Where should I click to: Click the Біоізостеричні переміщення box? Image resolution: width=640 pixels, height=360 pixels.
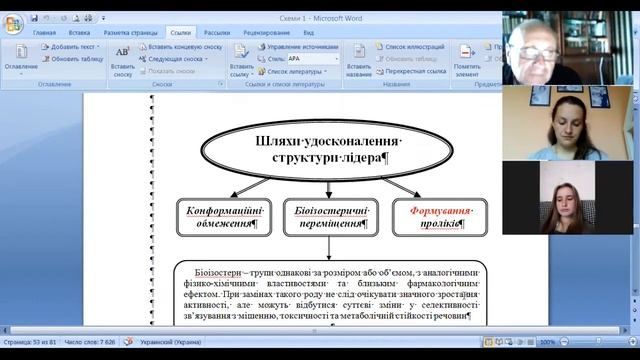[x=331, y=217]
